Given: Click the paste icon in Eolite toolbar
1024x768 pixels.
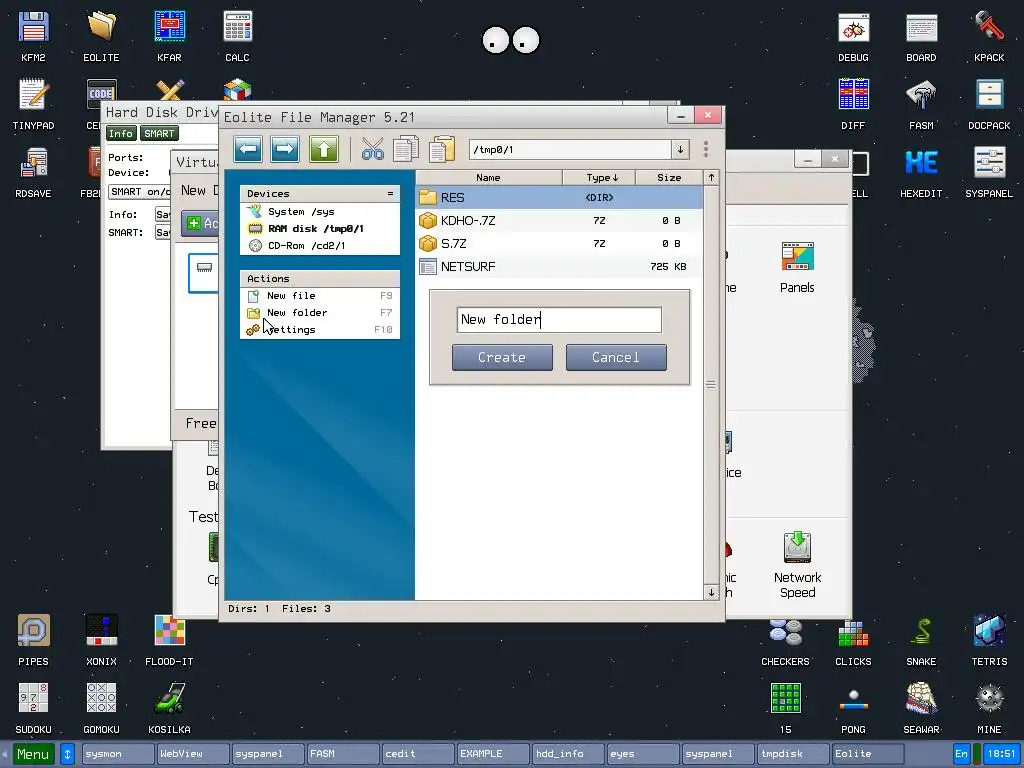Looking at the screenshot, I should tap(442, 150).
